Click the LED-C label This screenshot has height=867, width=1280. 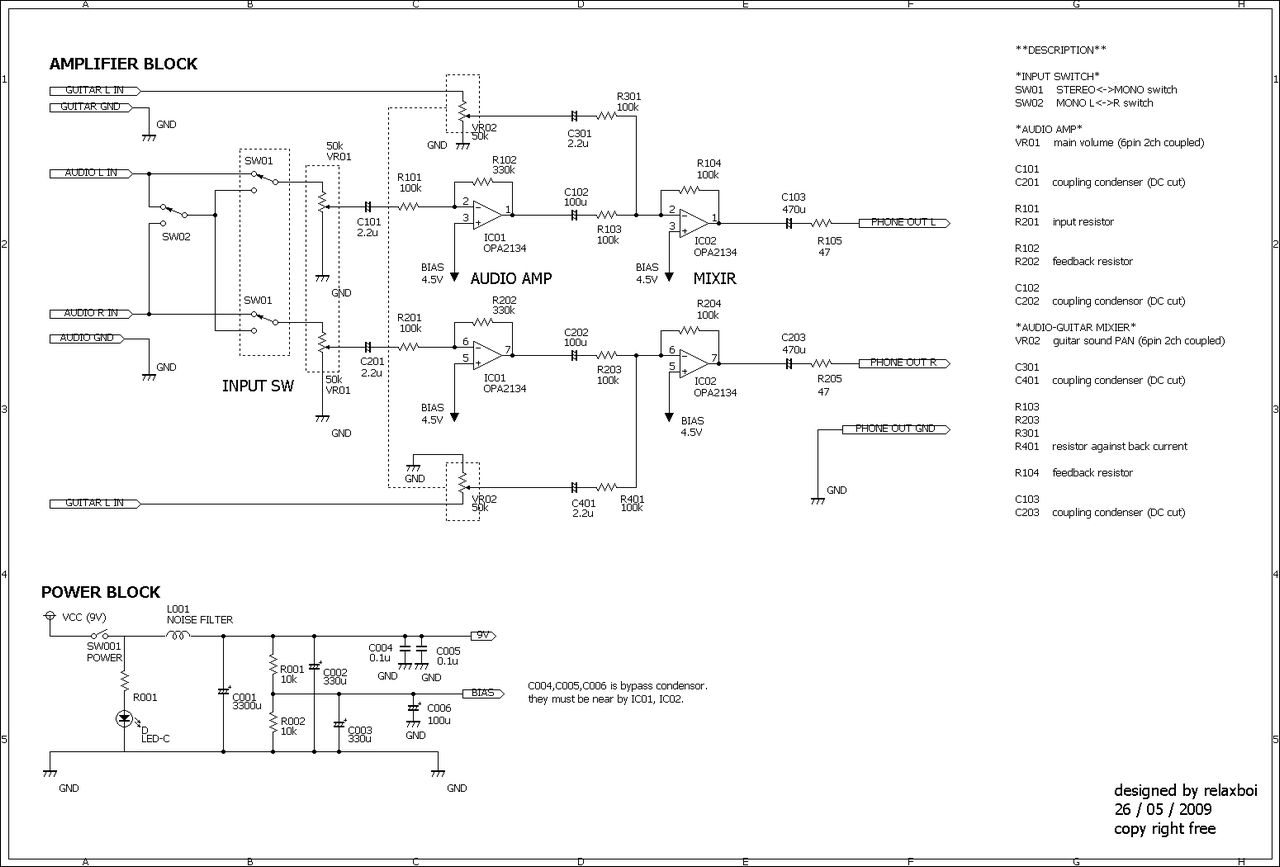156,738
